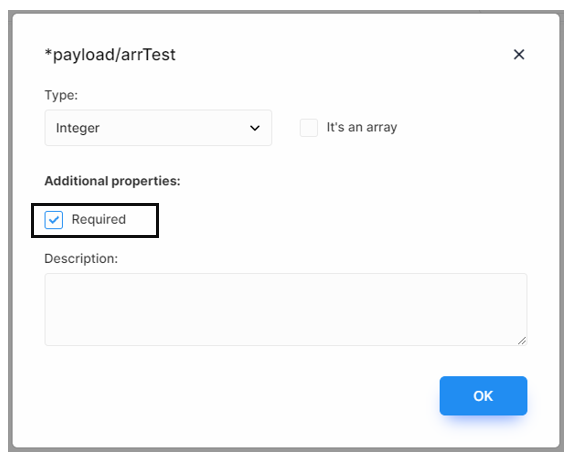Close the payload/arrTest dialog with X
Screen dimensions: 569x458
click(x=519, y=55)
